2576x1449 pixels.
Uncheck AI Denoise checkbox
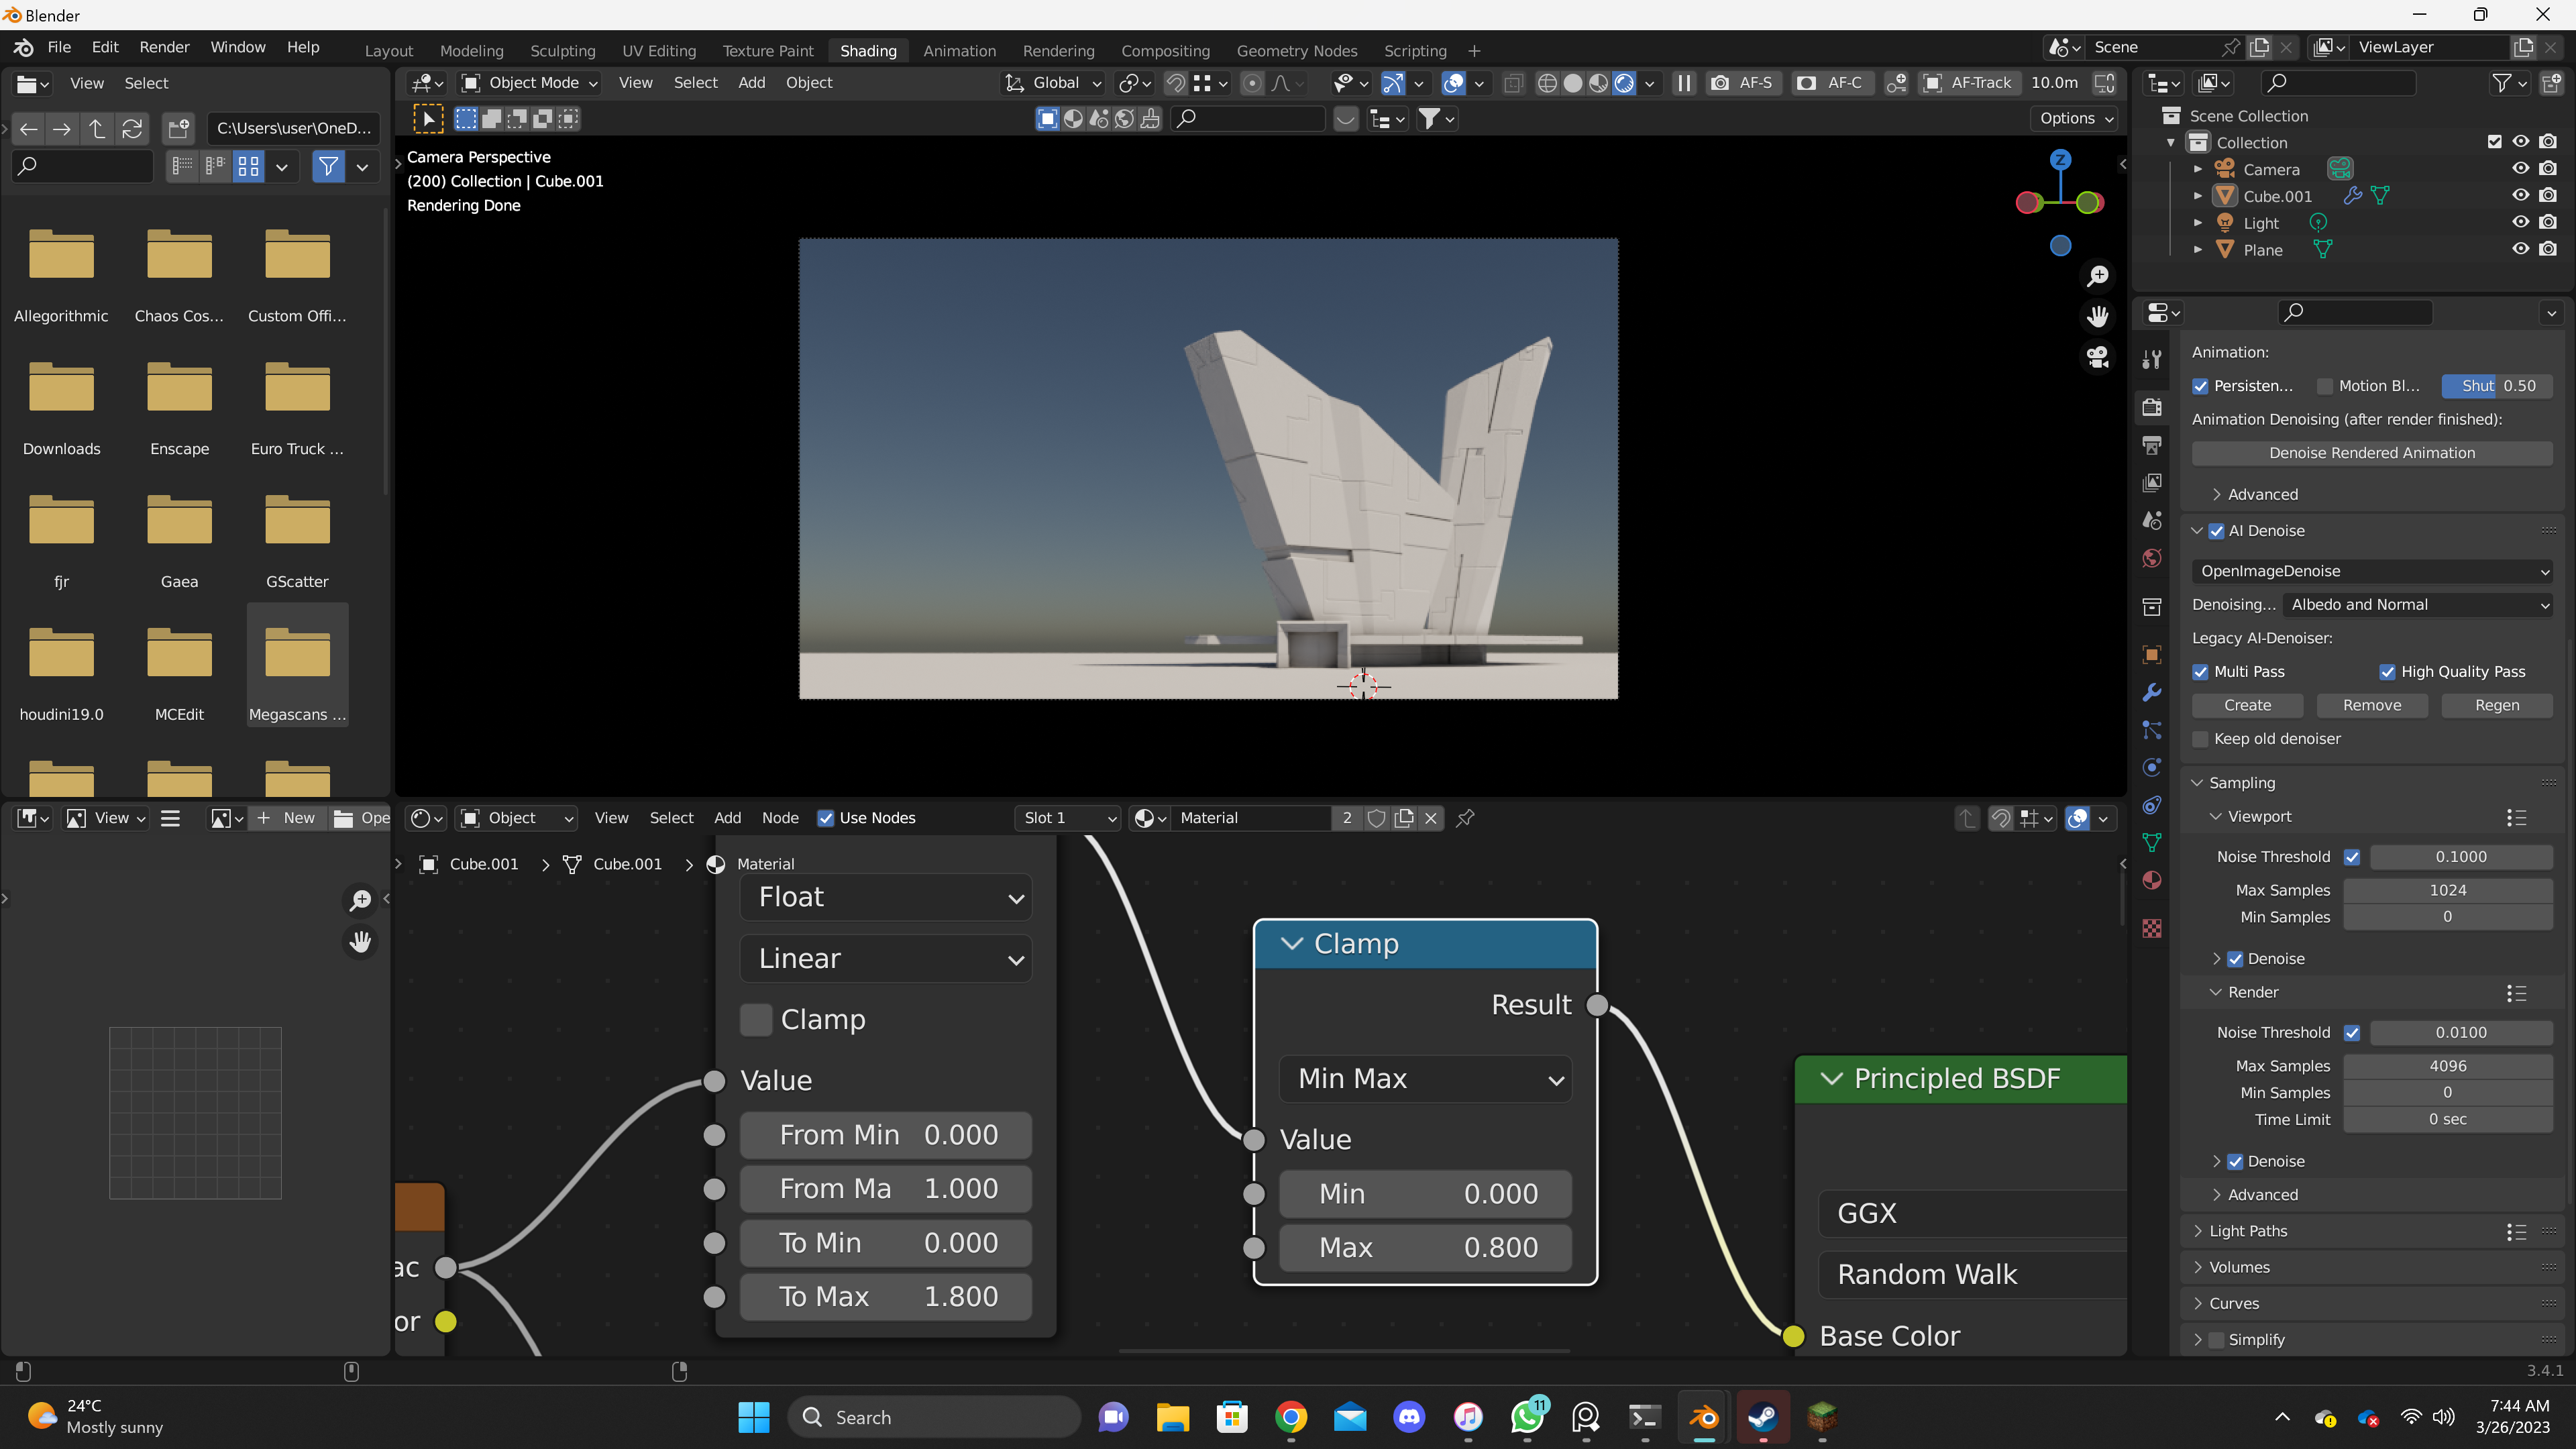[x=2216, y=531]
